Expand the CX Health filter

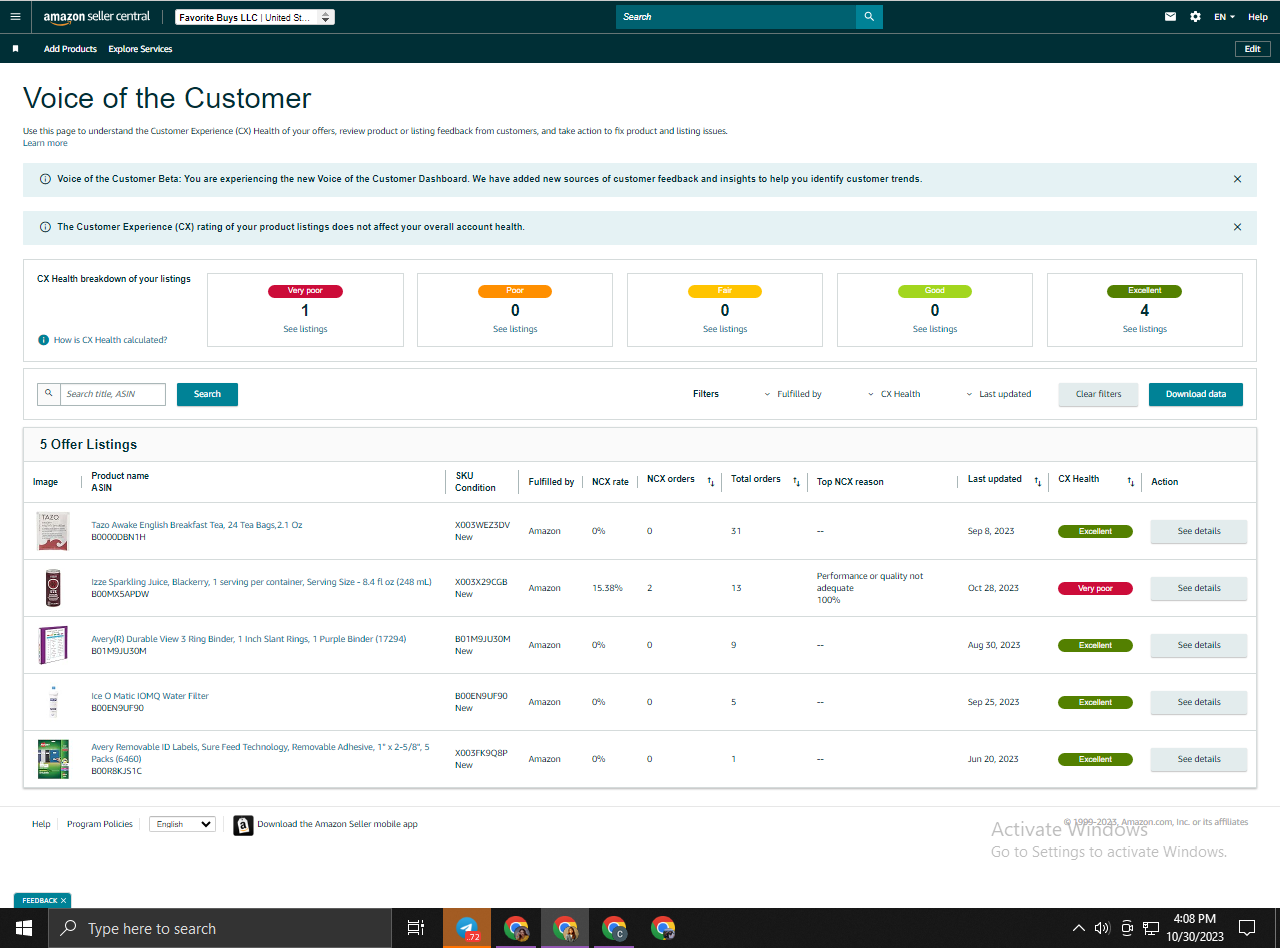[x=894, y=394]
